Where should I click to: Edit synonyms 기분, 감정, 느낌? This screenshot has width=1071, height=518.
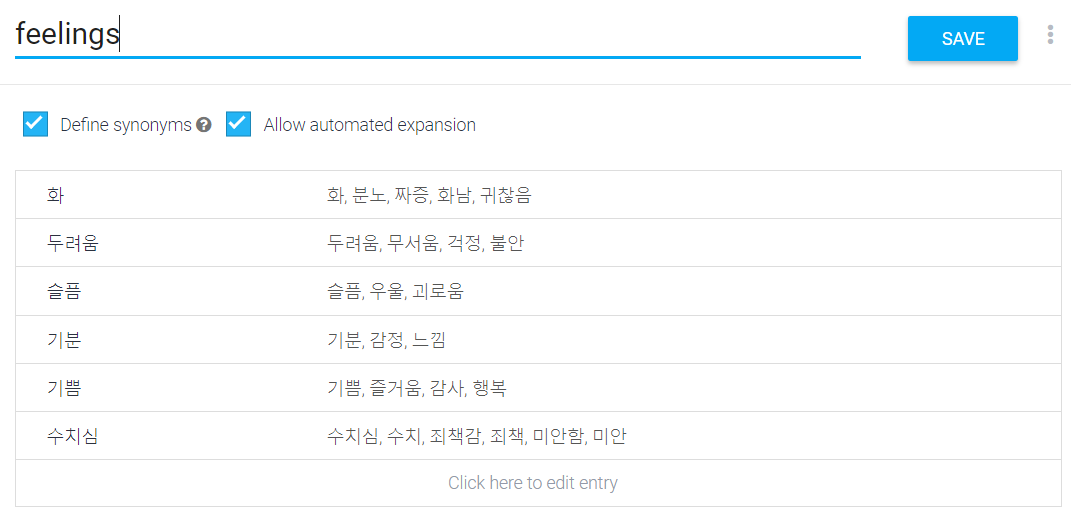387,340
